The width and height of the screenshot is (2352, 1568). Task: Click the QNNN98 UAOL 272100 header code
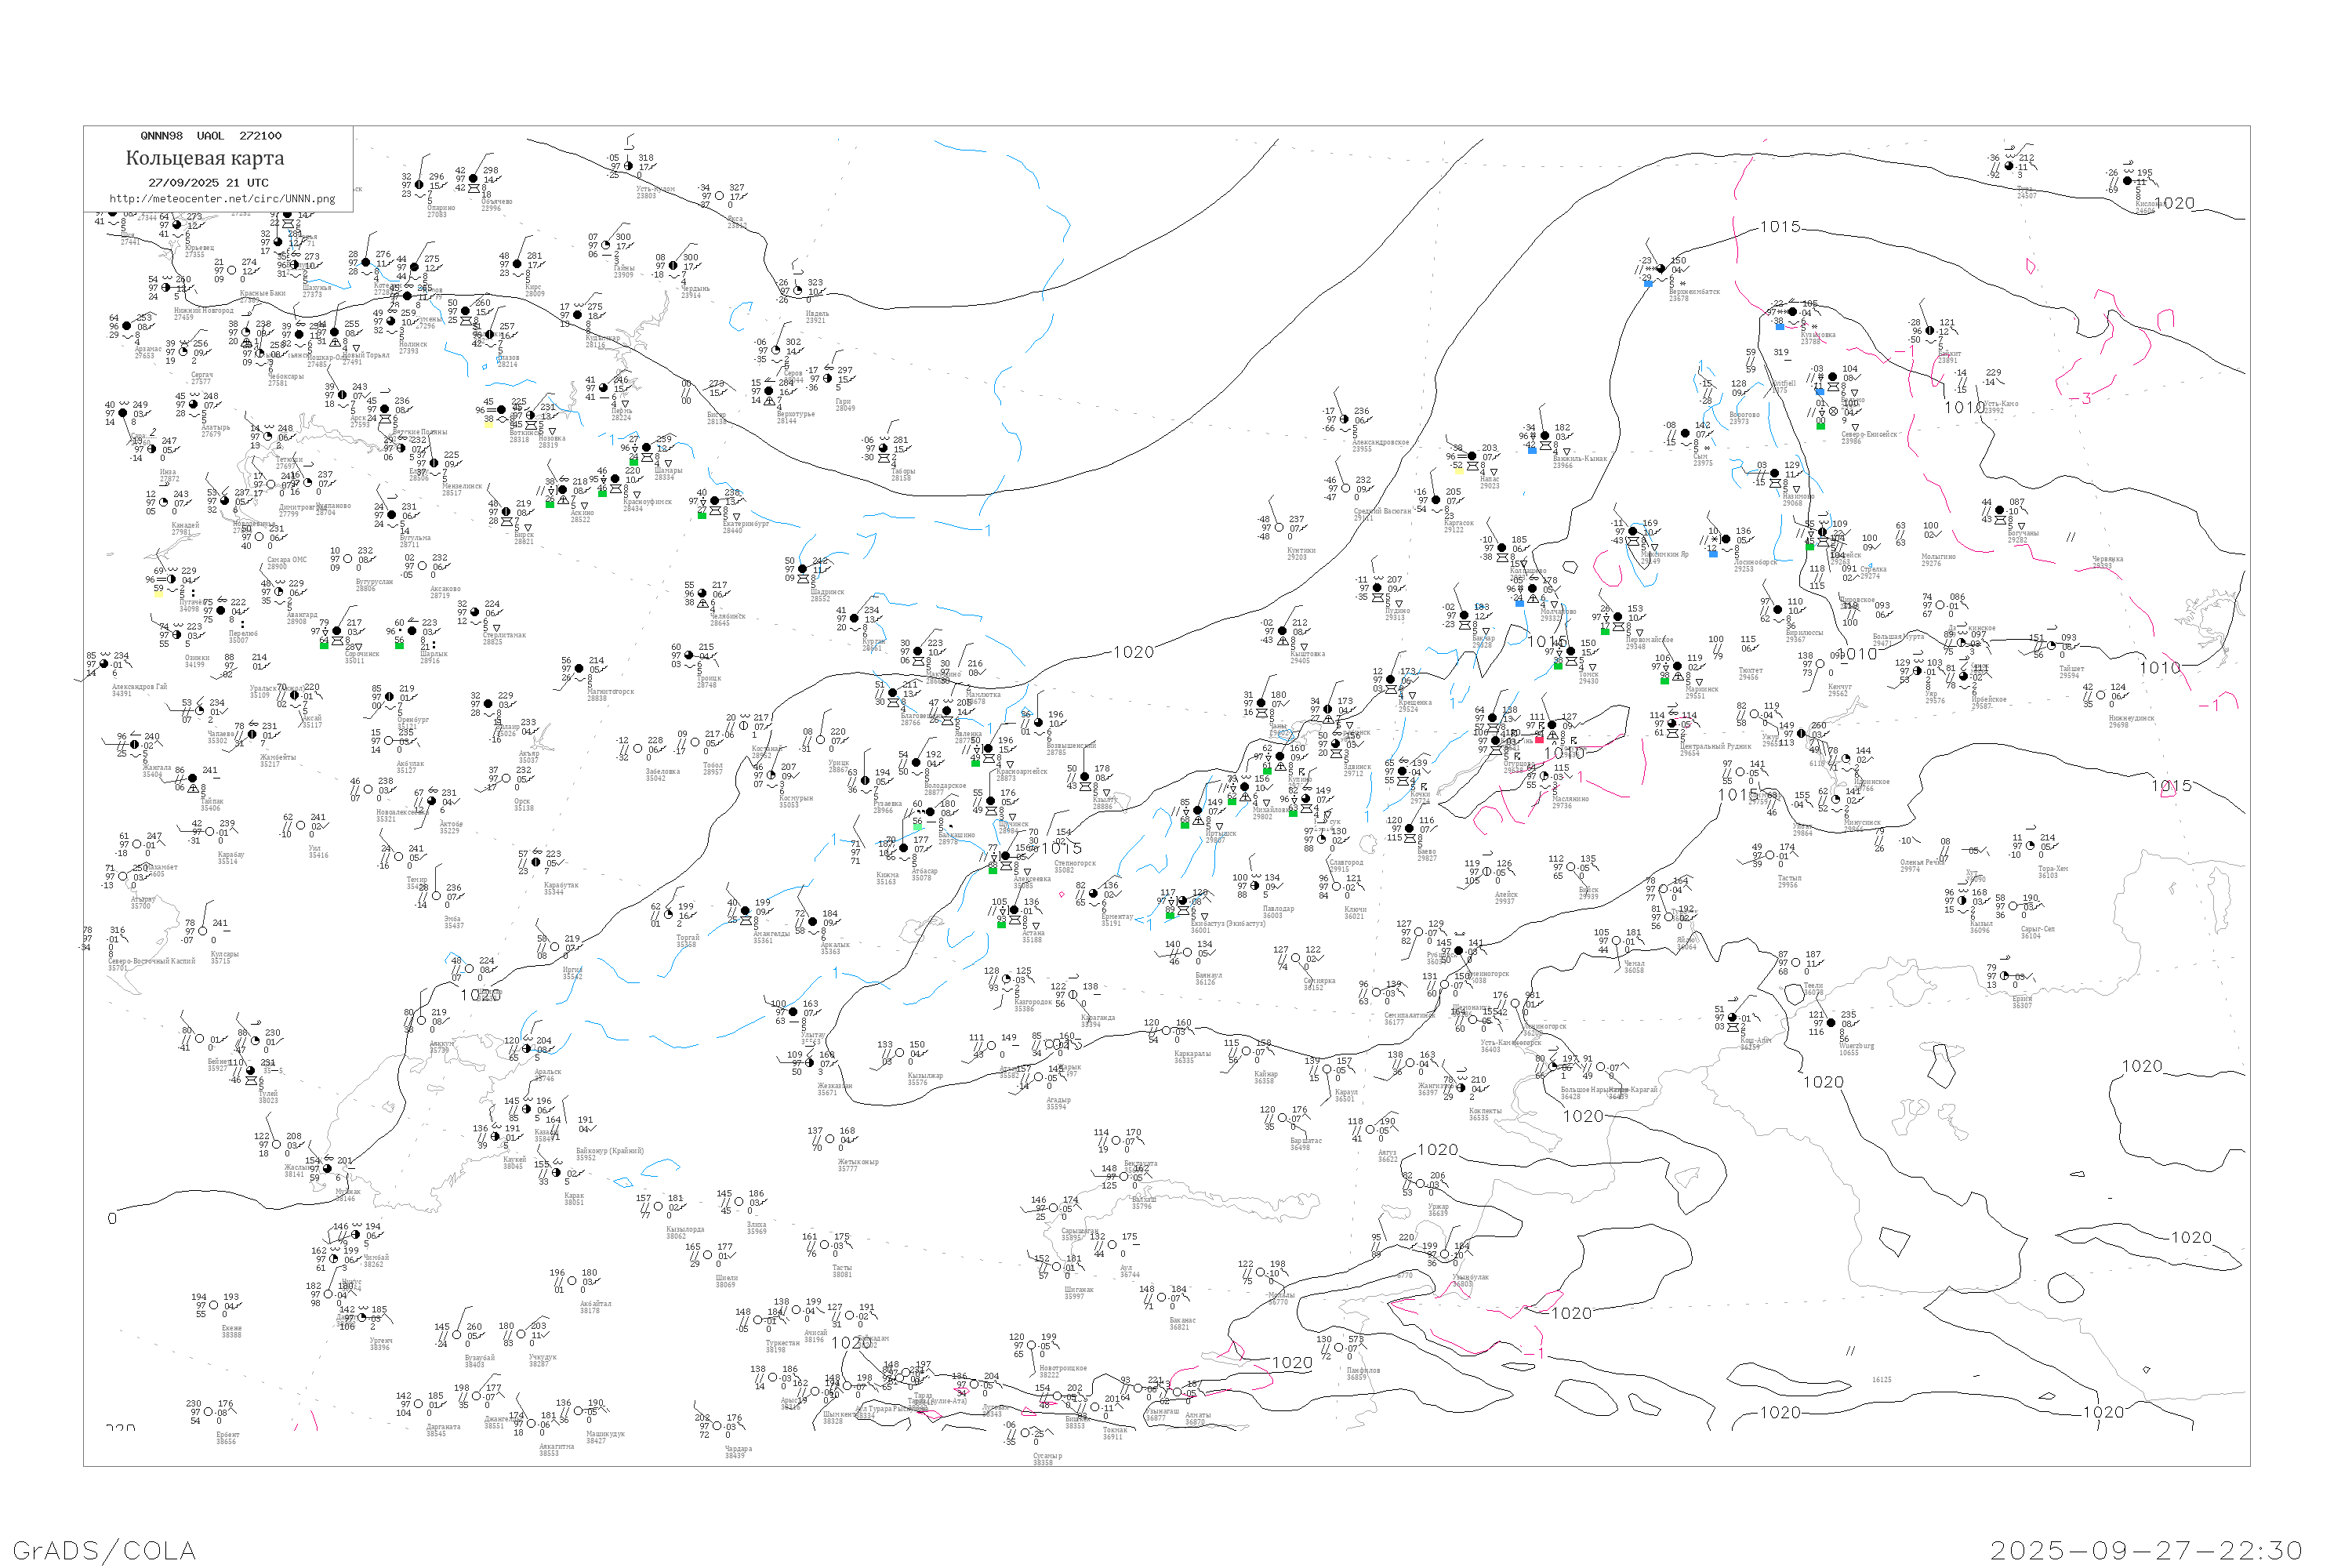click(211, 136)
